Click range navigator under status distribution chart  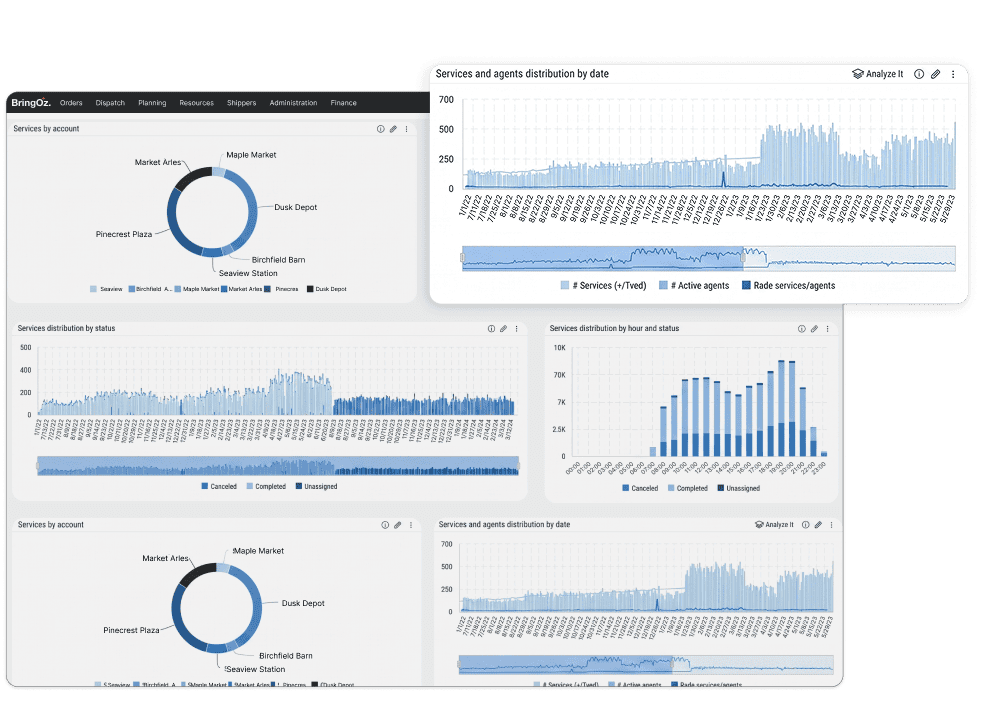(x=278, y=466)
